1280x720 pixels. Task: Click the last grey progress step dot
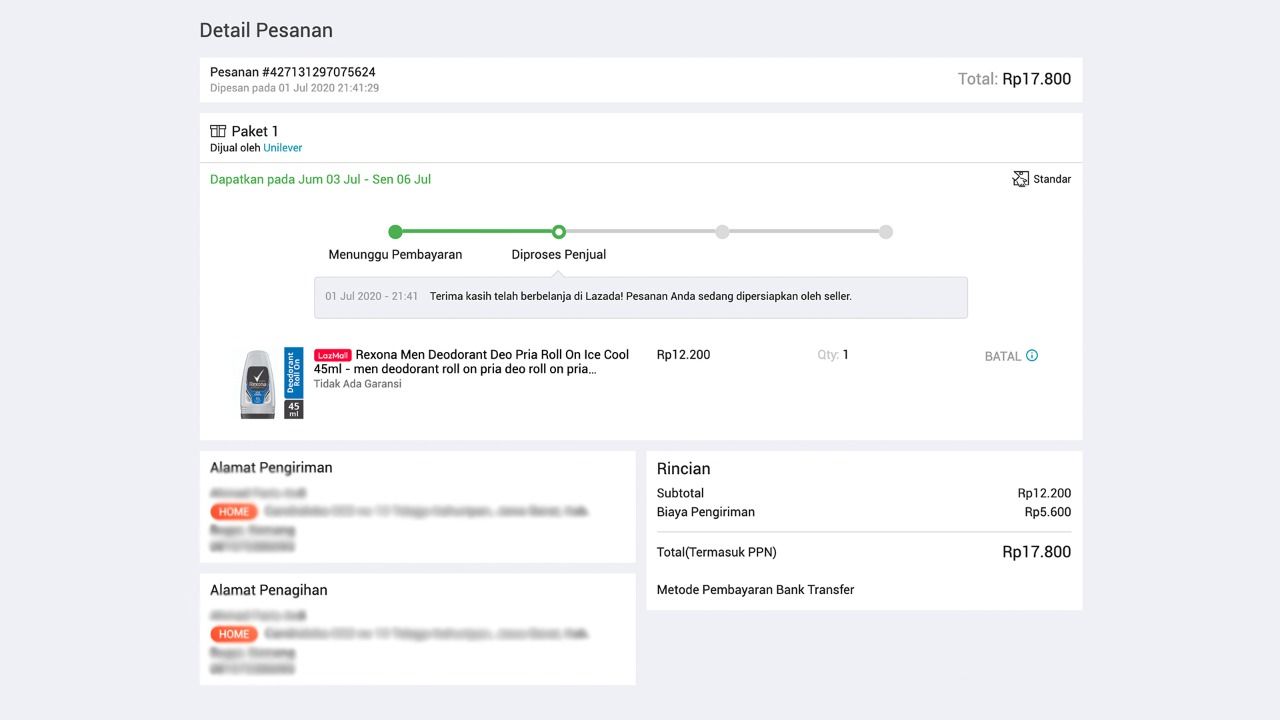pos(885,232)
